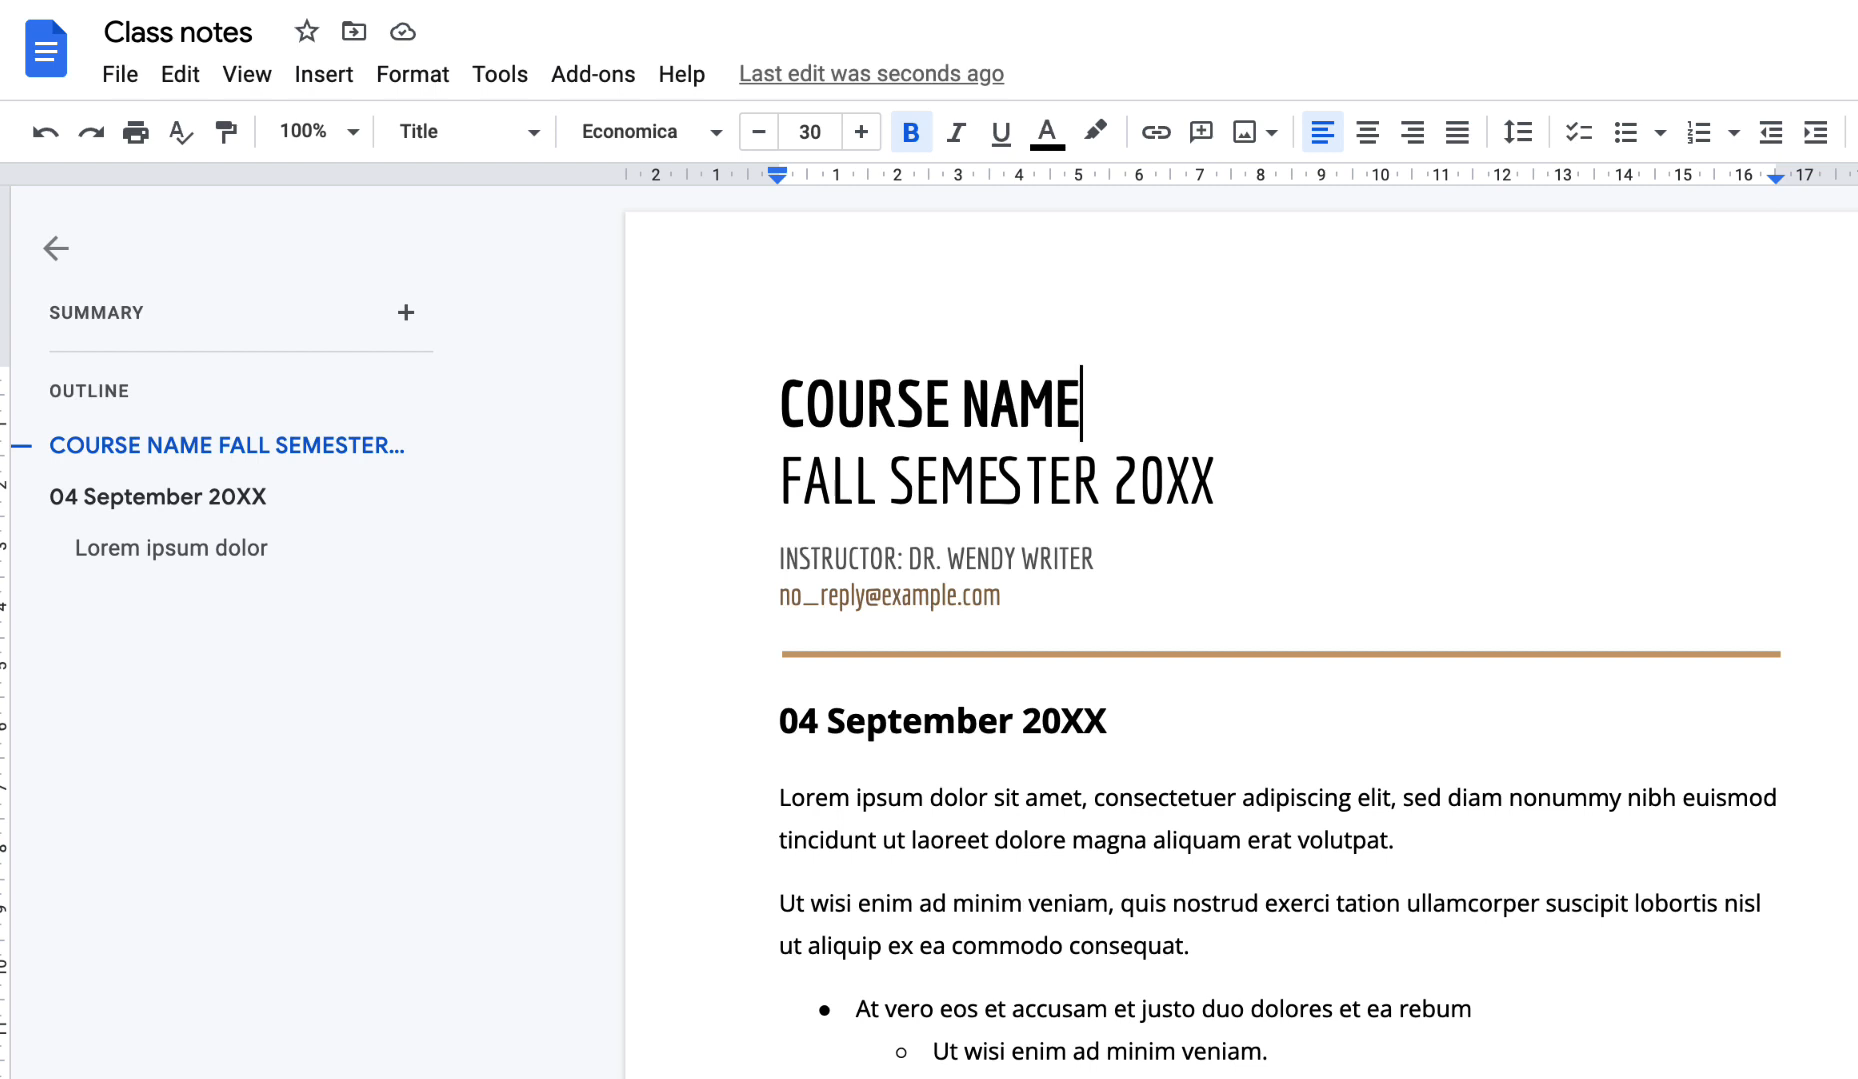
Task: Place cursor in FALL SEMESTER 20XX title
Action: (x=996, y=482)
